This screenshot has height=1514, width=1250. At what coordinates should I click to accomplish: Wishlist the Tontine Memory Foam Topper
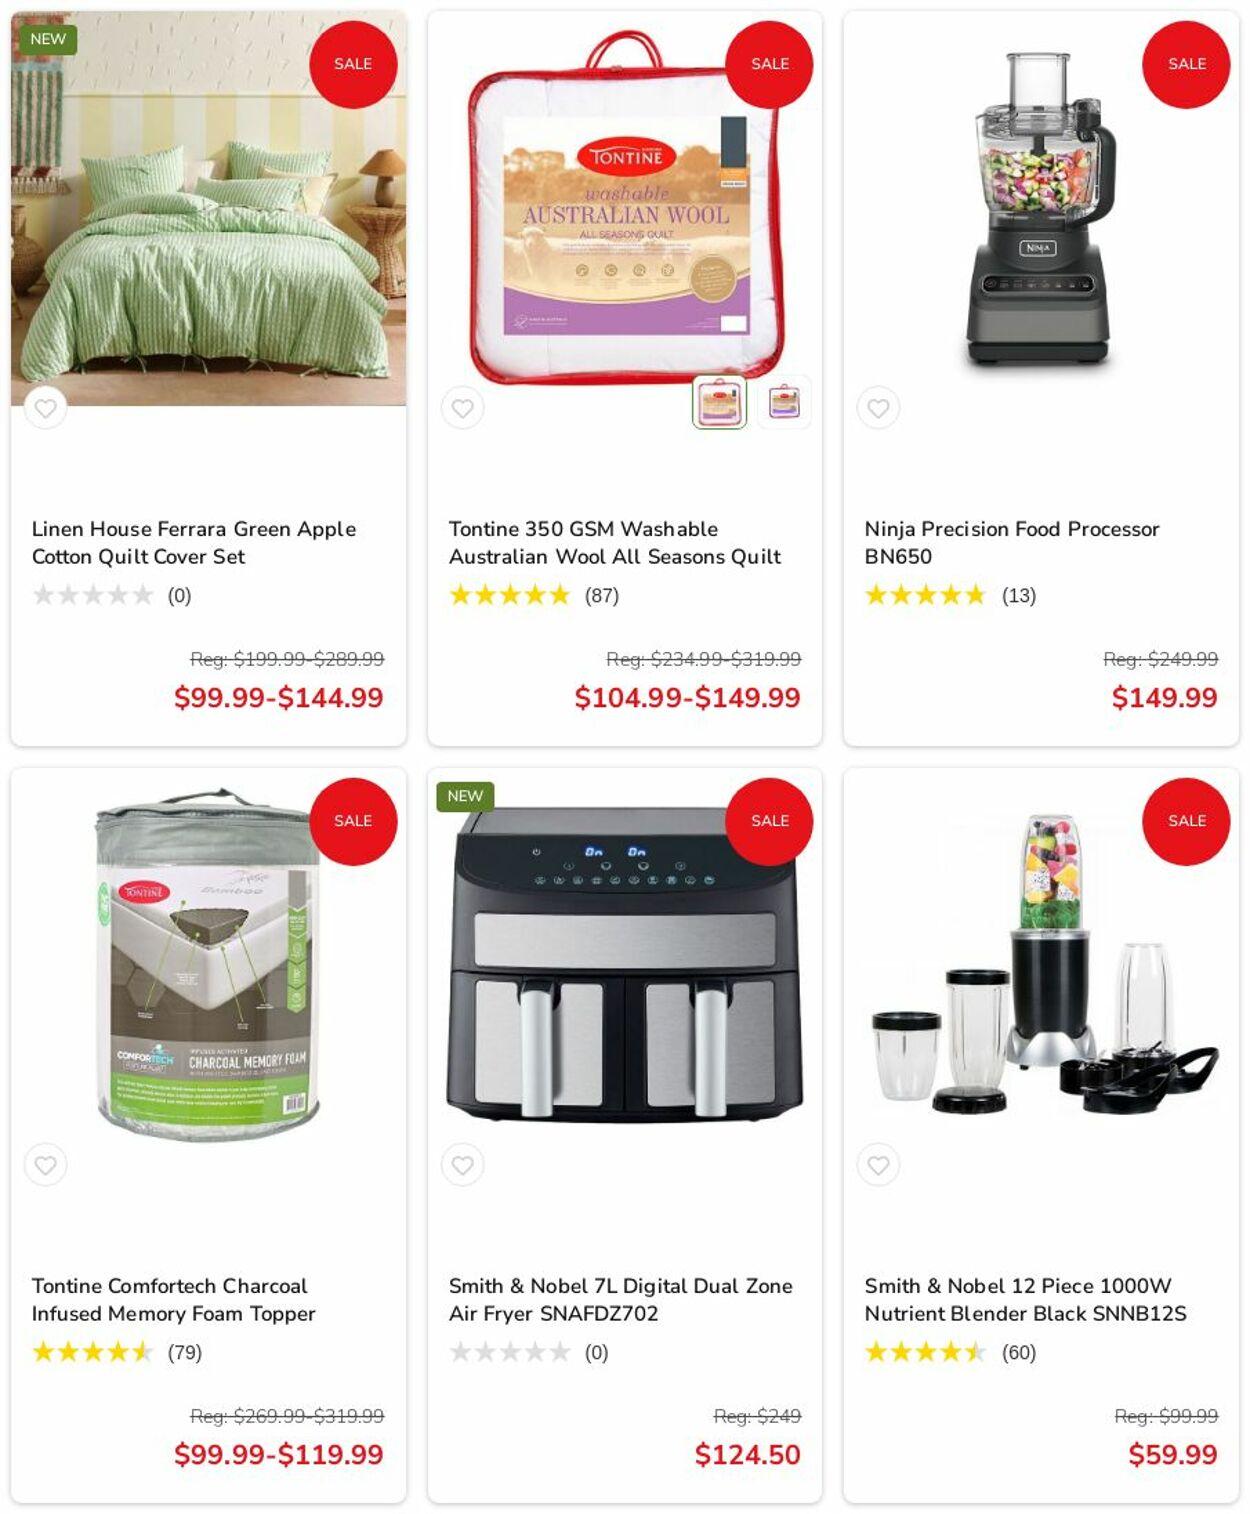point(45,1165)
